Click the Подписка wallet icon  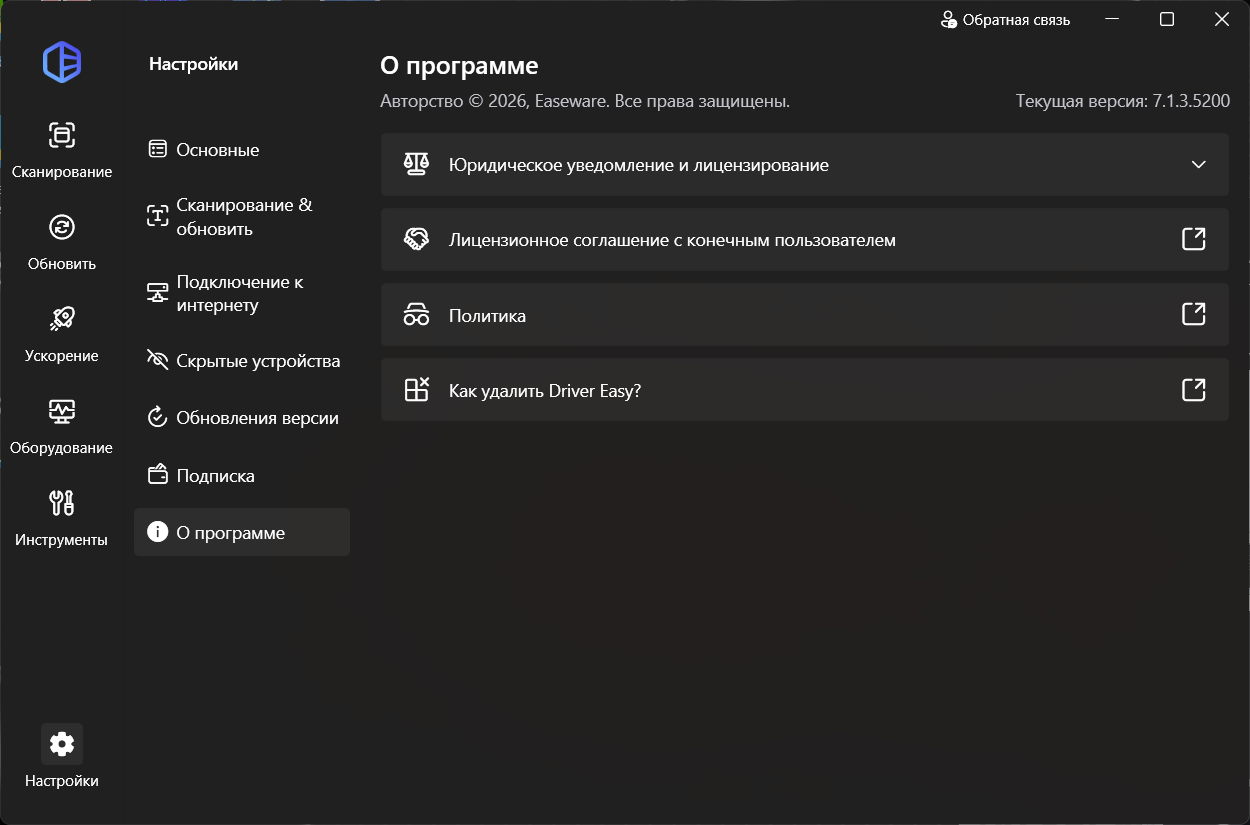pyautogui.click(x=157, y=475)
